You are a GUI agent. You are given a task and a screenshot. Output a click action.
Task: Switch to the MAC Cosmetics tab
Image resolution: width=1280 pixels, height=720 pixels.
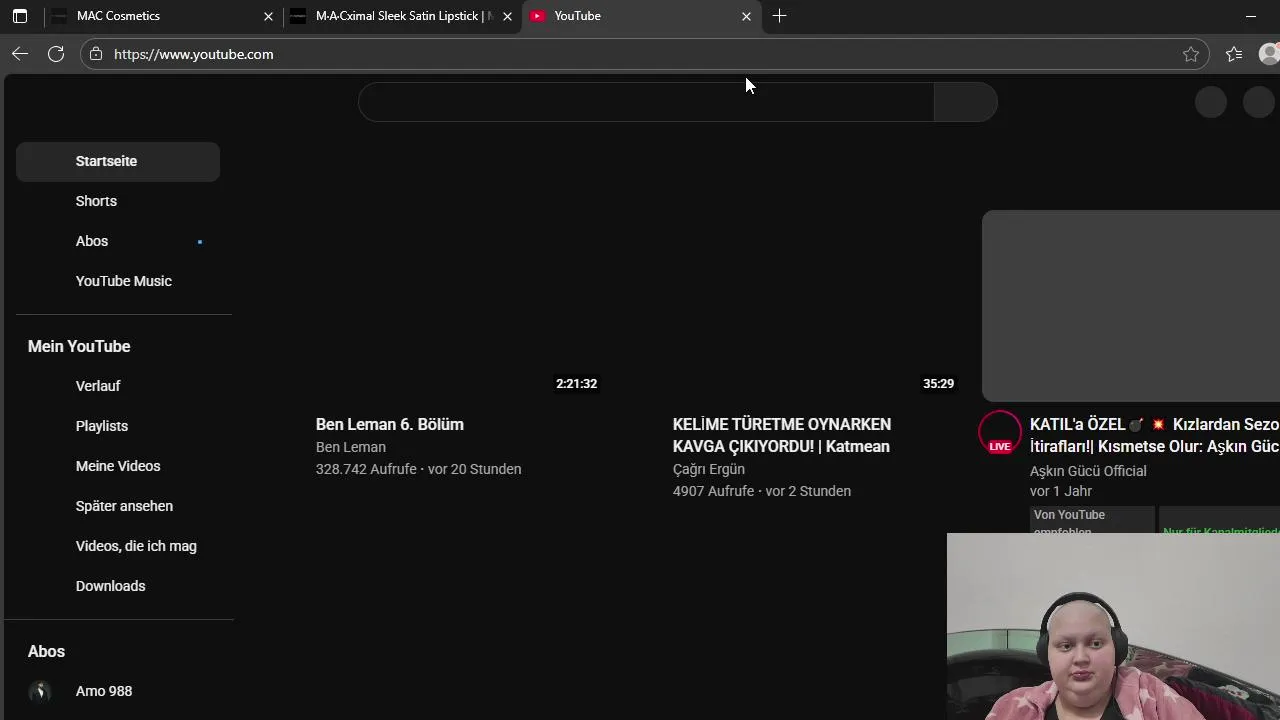click(162, 16)
